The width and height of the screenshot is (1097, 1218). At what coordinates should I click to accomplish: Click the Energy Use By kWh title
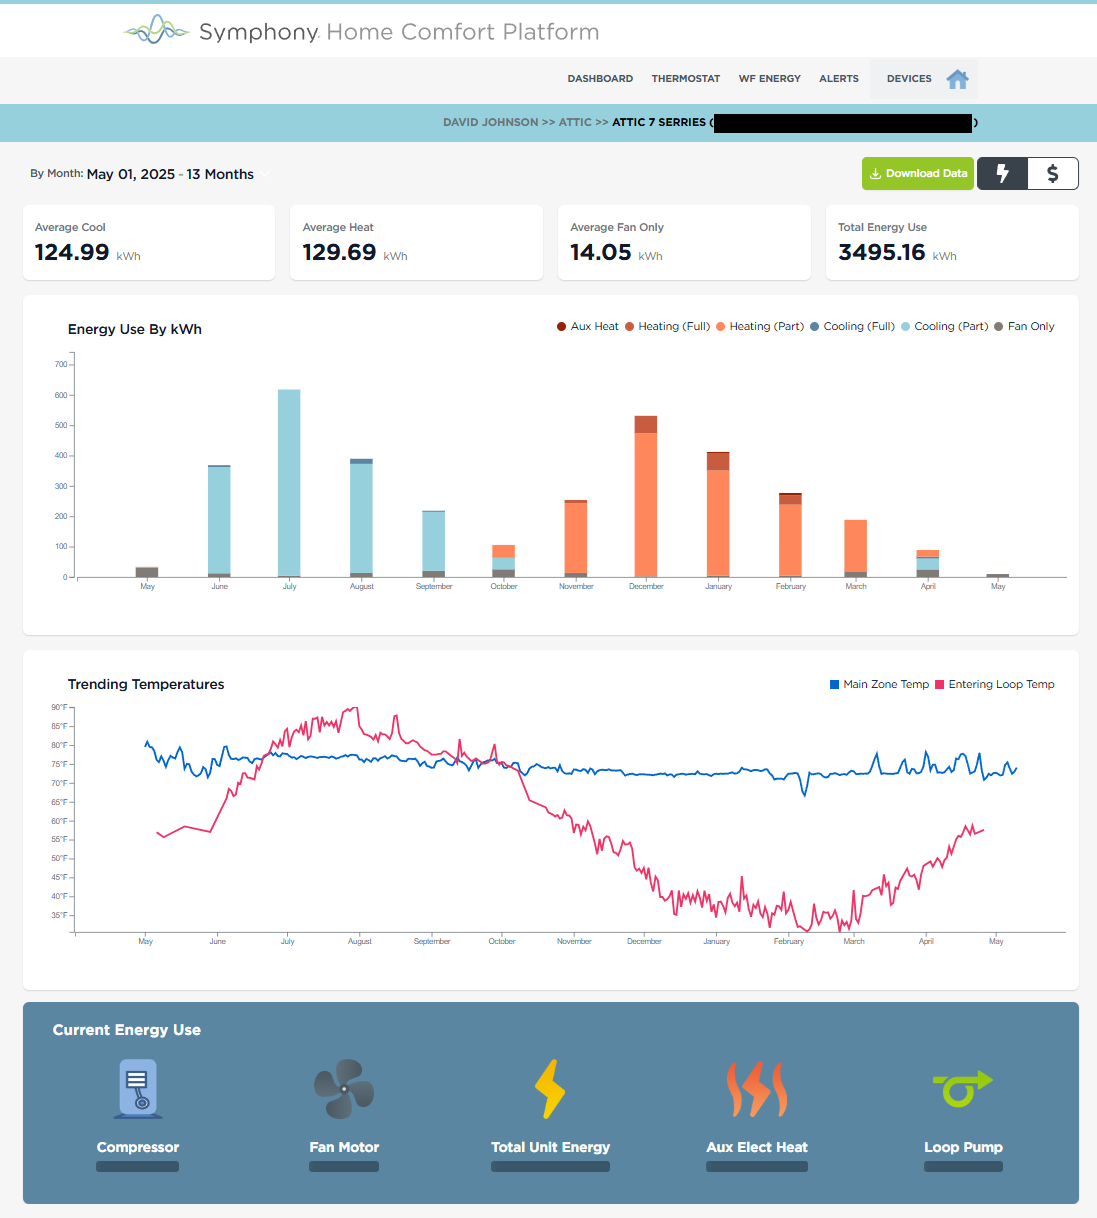[135, 329]
